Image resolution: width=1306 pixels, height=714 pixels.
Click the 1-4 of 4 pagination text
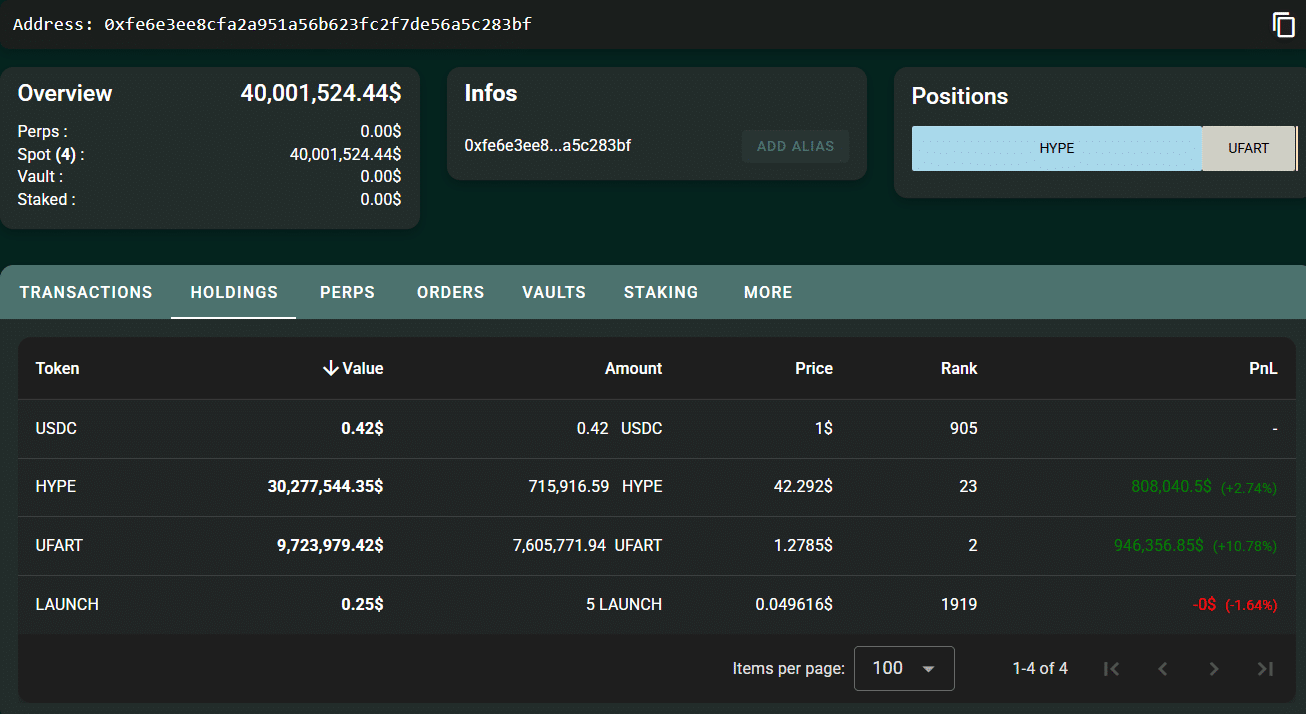(x=1040, y=668)
